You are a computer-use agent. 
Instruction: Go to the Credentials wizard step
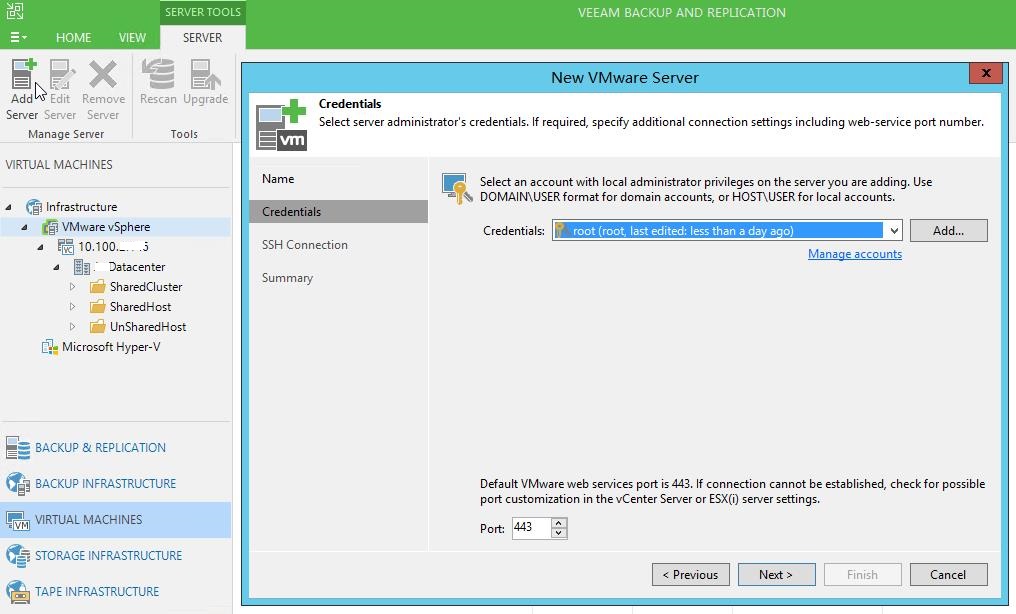tap(338, 212)
